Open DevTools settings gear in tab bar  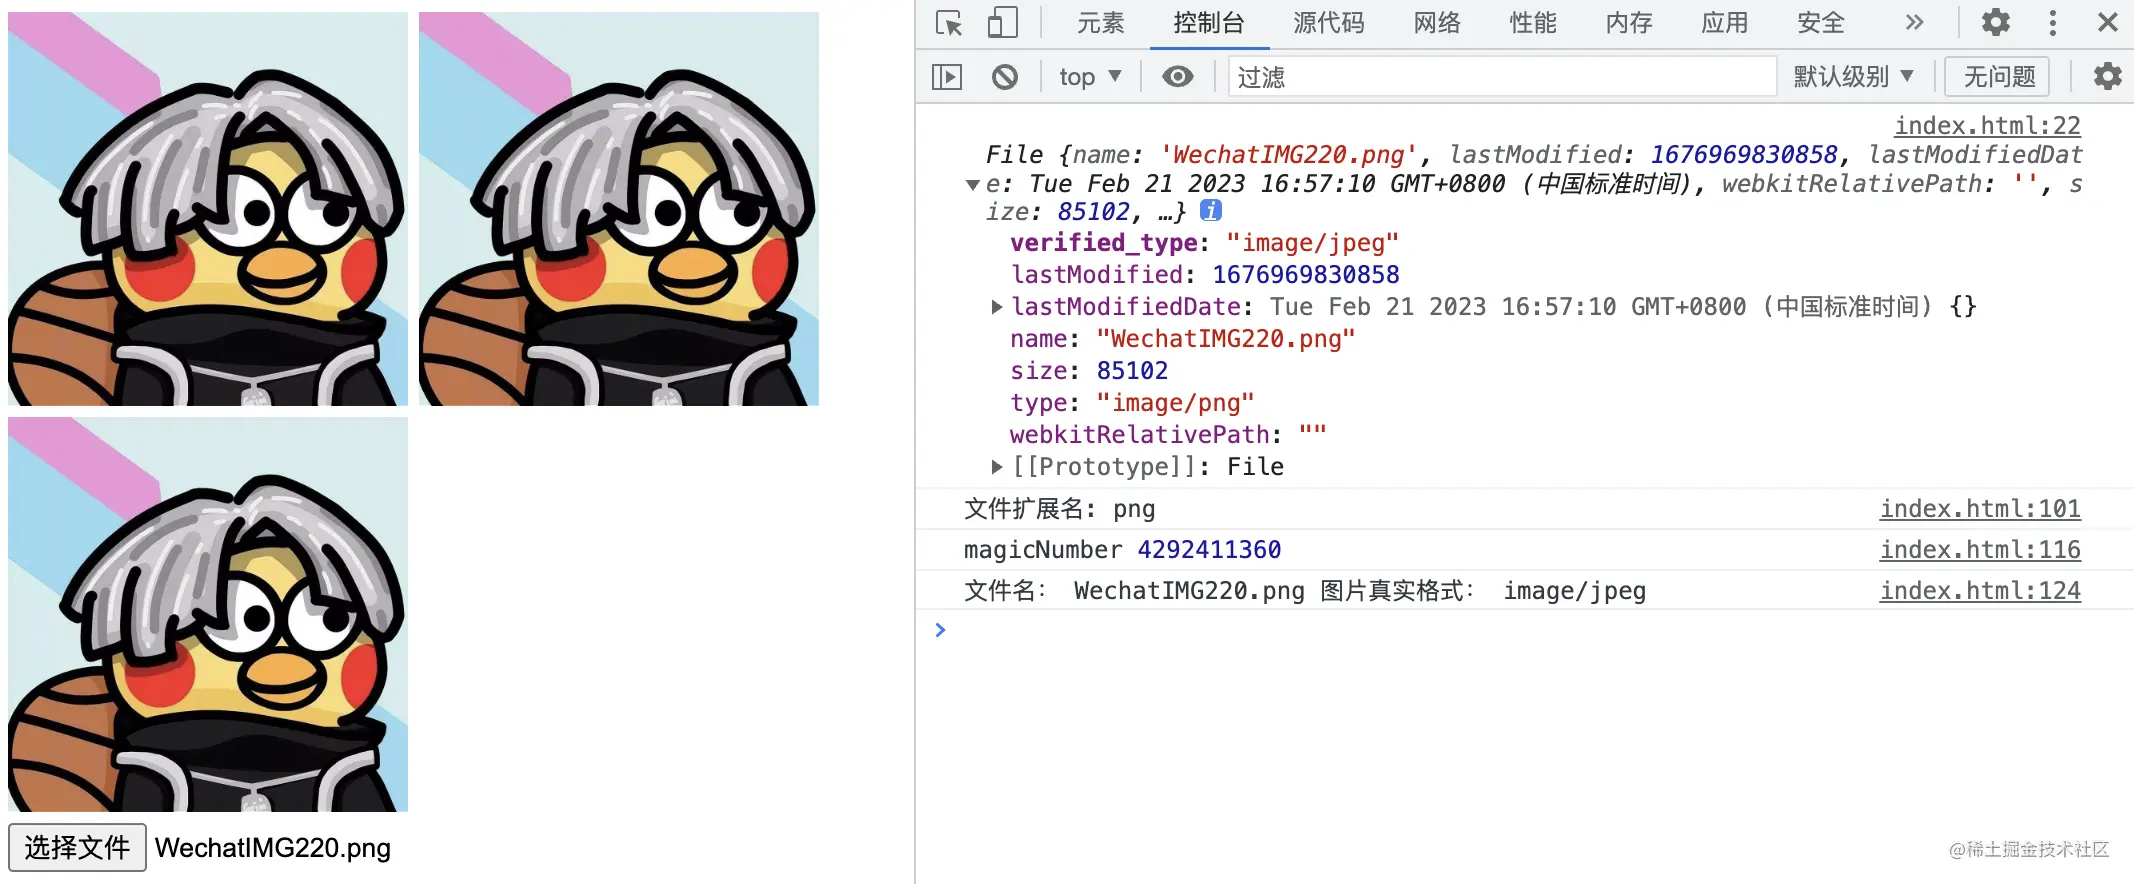click(1995, 23)
